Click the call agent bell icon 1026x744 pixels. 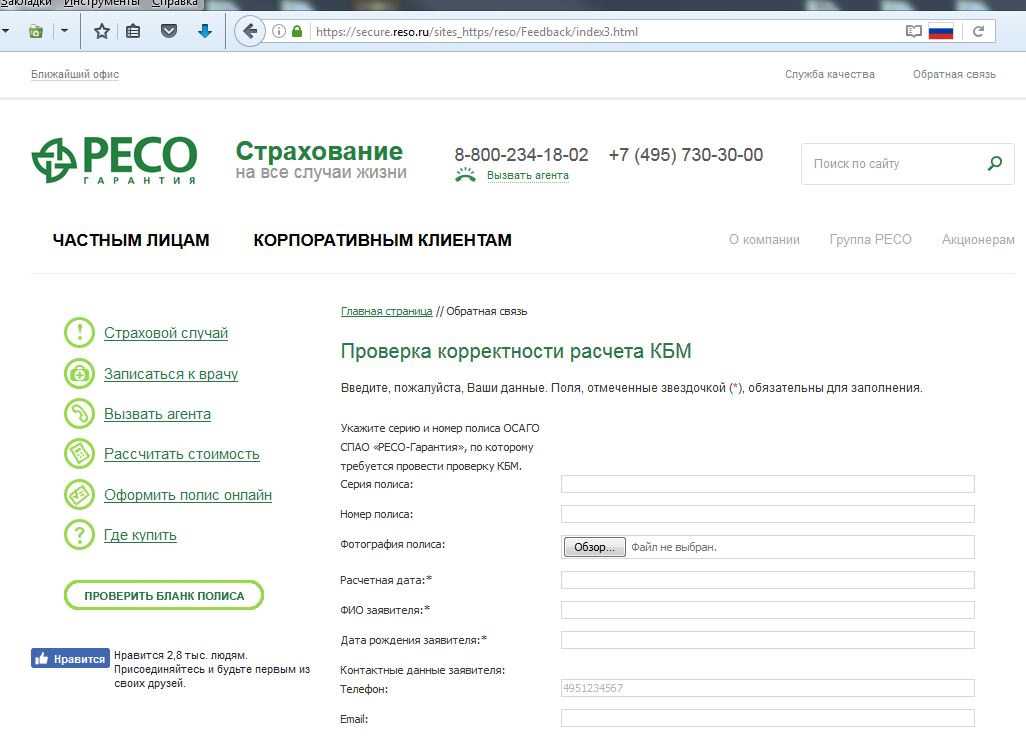tap(465, 175)
